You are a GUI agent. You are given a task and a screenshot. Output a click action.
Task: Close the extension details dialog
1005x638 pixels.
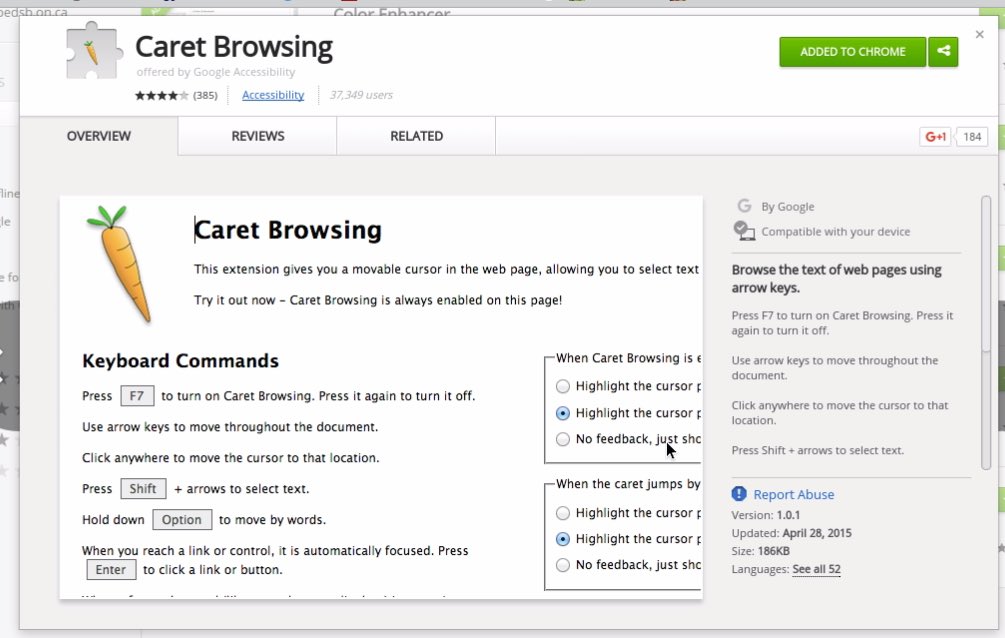(979, 35)
